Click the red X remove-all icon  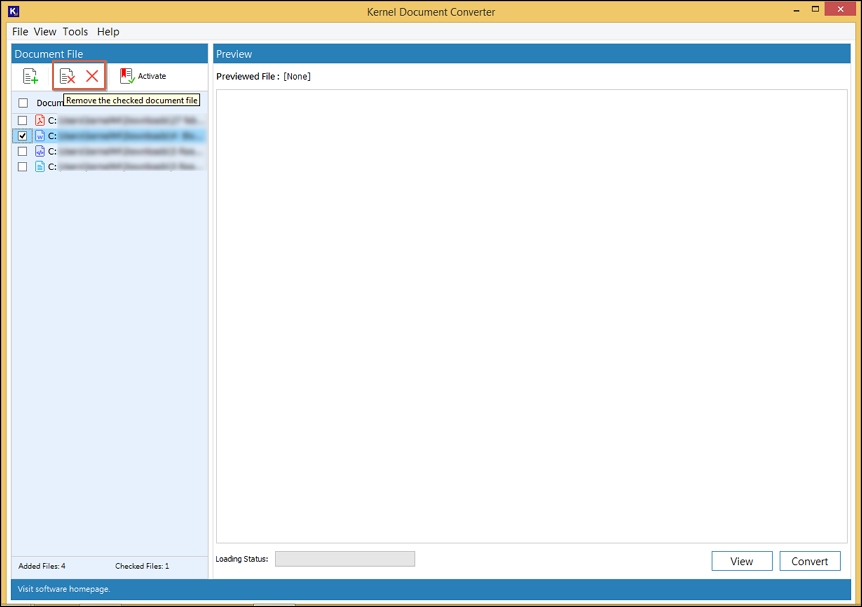92,76
